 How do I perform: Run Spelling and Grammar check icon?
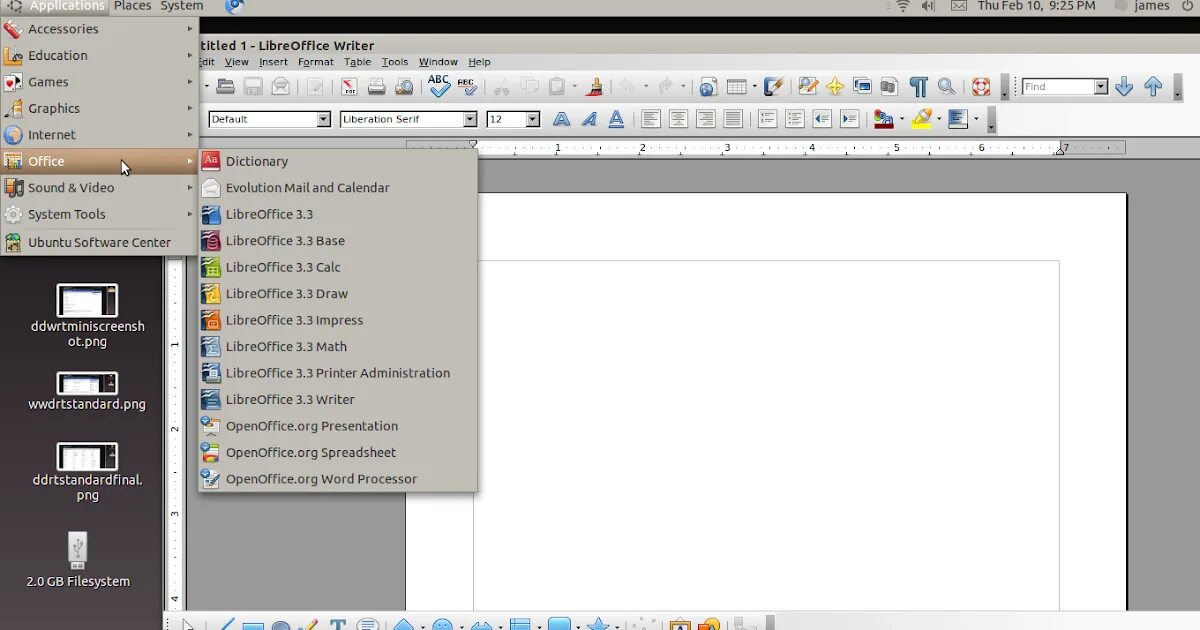(x=439, y=86)
